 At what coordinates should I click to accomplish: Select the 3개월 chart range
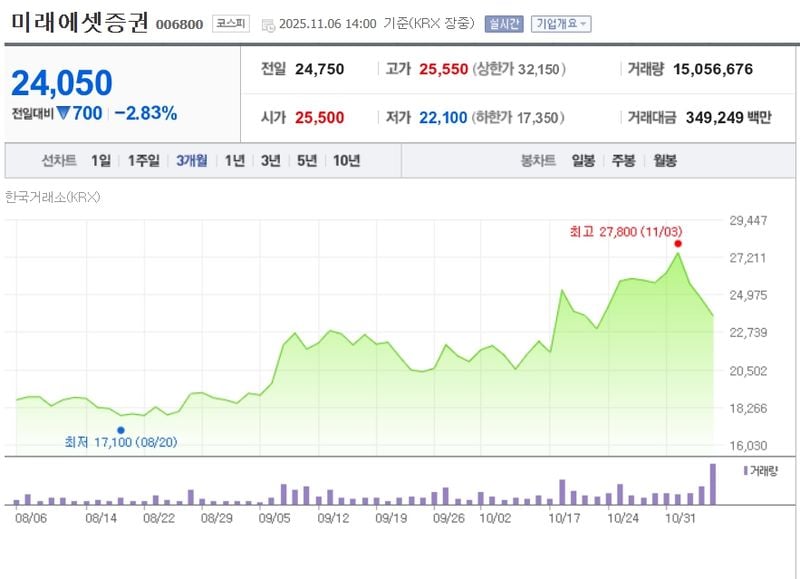(191, 161)
